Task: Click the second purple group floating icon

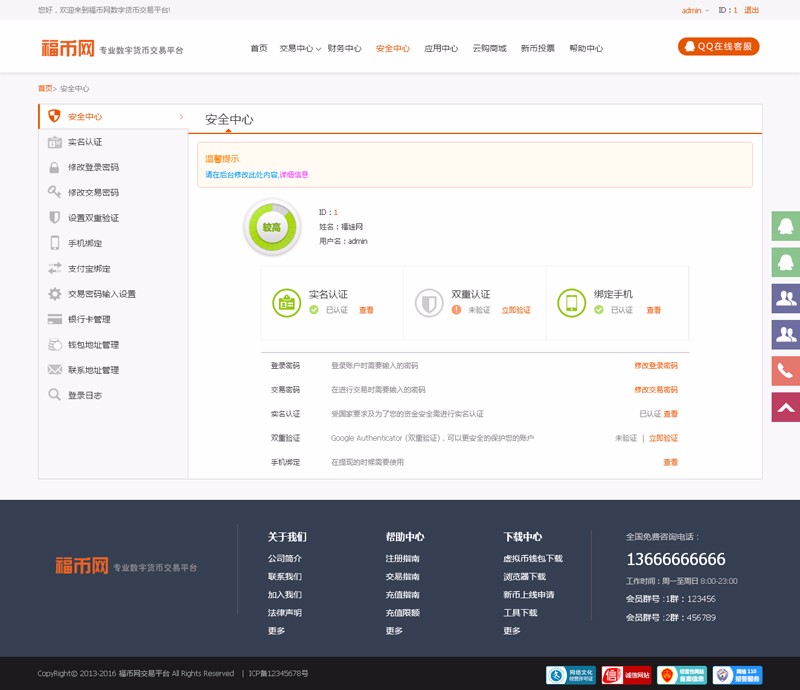Action: point(786,335)
